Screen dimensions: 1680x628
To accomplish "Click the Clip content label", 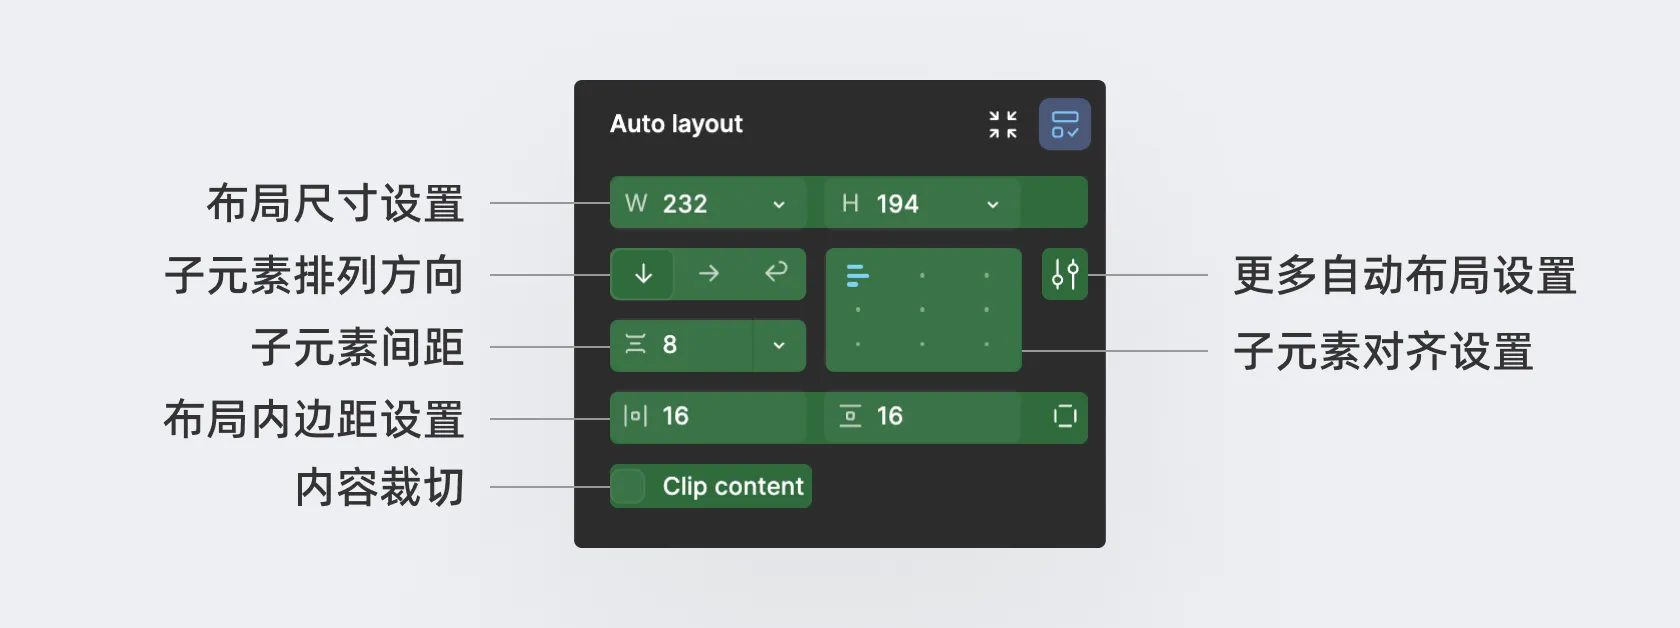I will tap(733, 487).
